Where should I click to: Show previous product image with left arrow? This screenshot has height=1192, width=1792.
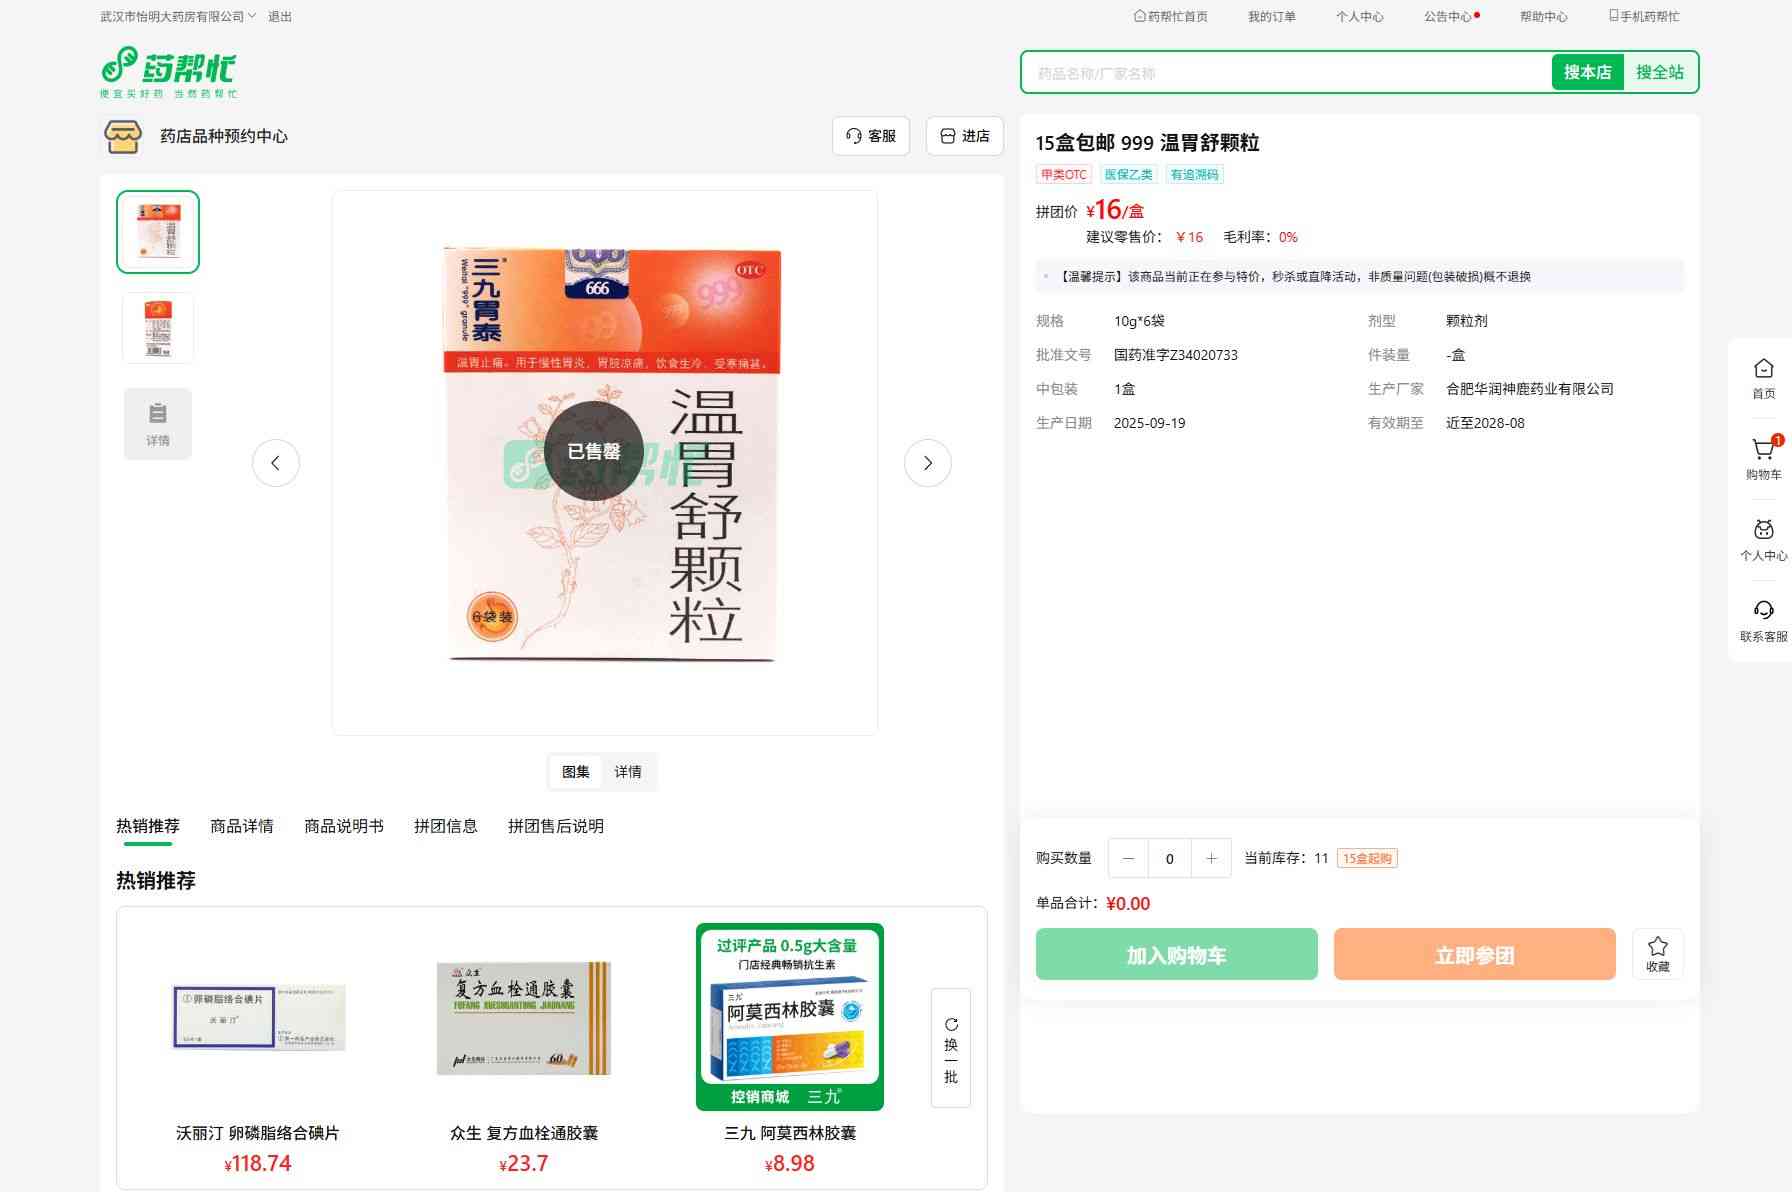click(x=276, y=463)
